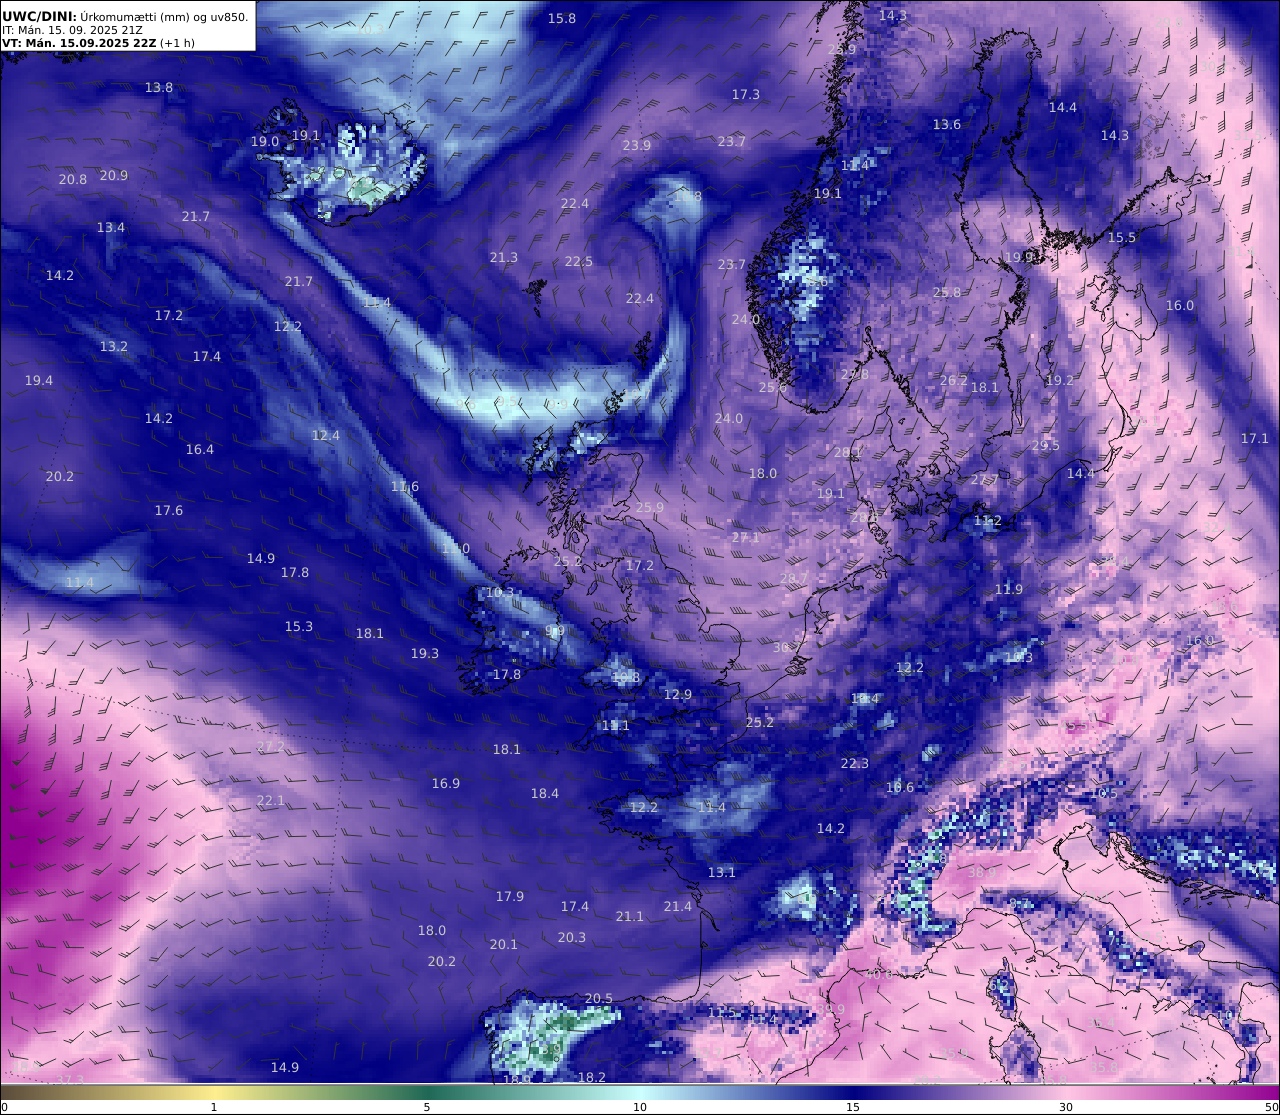1280x1115 pixels.
Task: Select the 29.5 value label
Action: (1046, 445)
